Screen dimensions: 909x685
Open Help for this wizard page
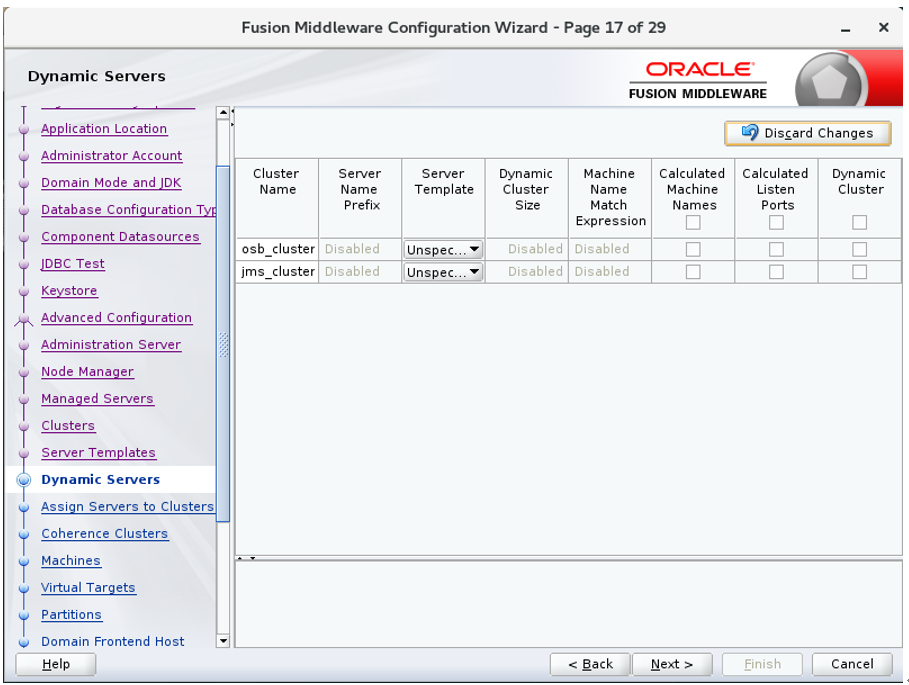(x=56, y=664)
